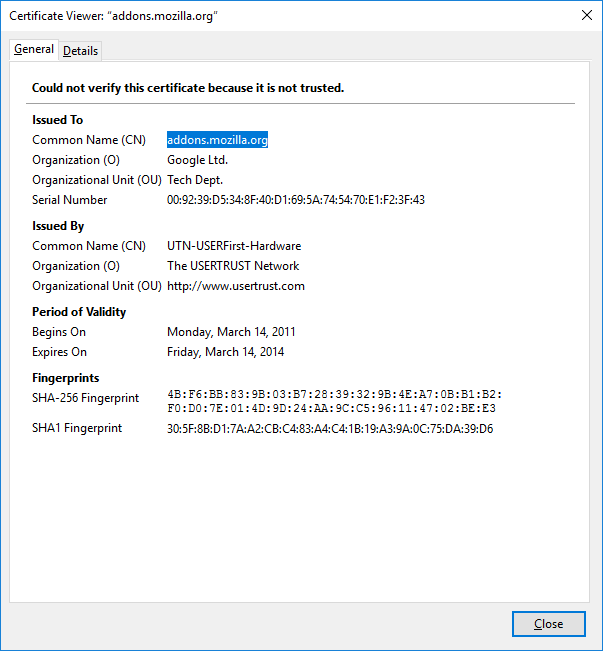The image size is (603, 651).
Task: Select the Google Ltd. organization value
Action: (x=197, y=160)
